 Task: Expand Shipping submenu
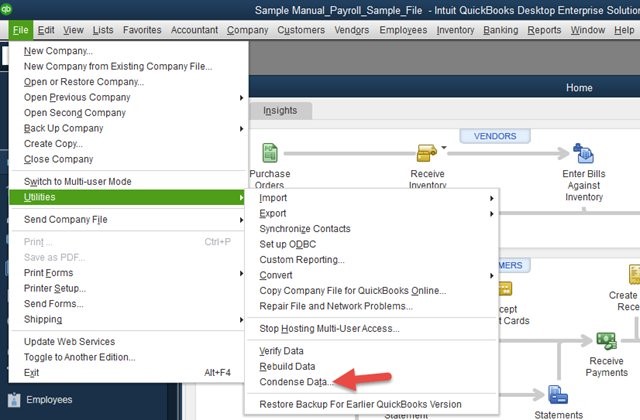click(x=241, y=320)
